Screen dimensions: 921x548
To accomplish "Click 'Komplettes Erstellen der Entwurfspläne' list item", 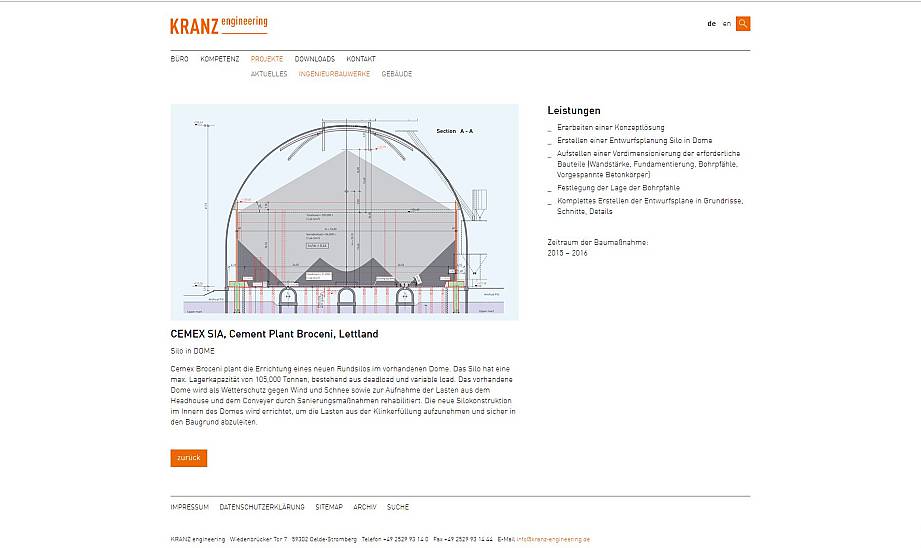I will [x=650, y=206].
